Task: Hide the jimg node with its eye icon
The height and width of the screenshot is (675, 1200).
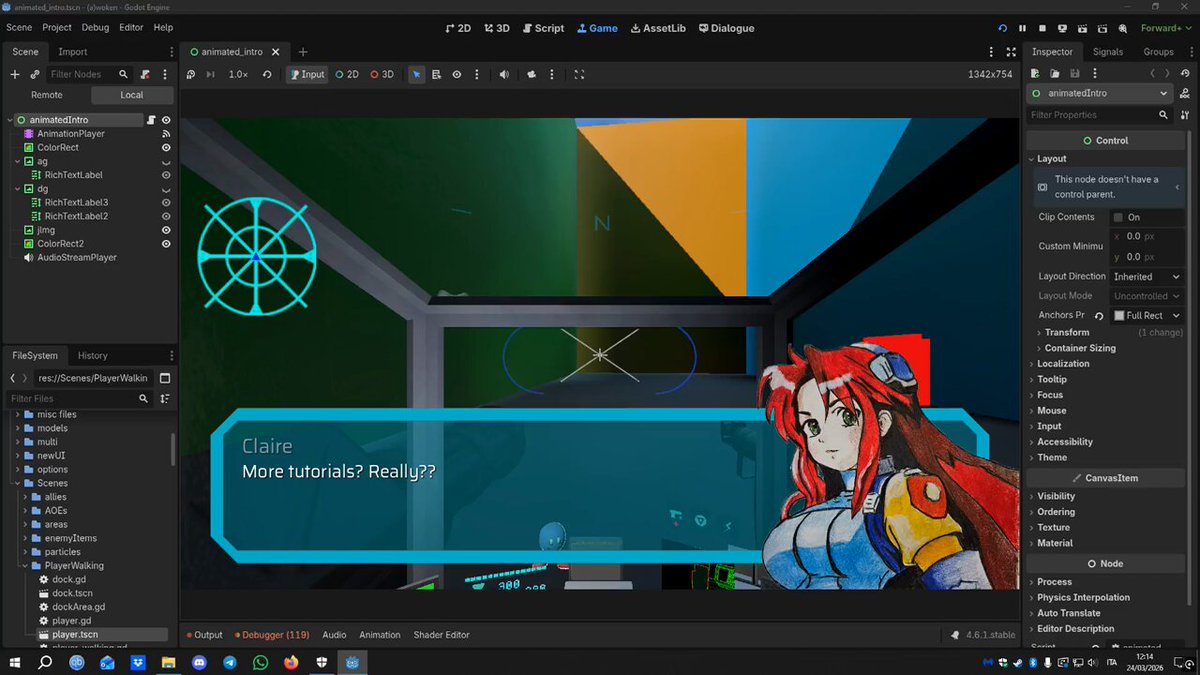Action: click(x=166, y=230)
